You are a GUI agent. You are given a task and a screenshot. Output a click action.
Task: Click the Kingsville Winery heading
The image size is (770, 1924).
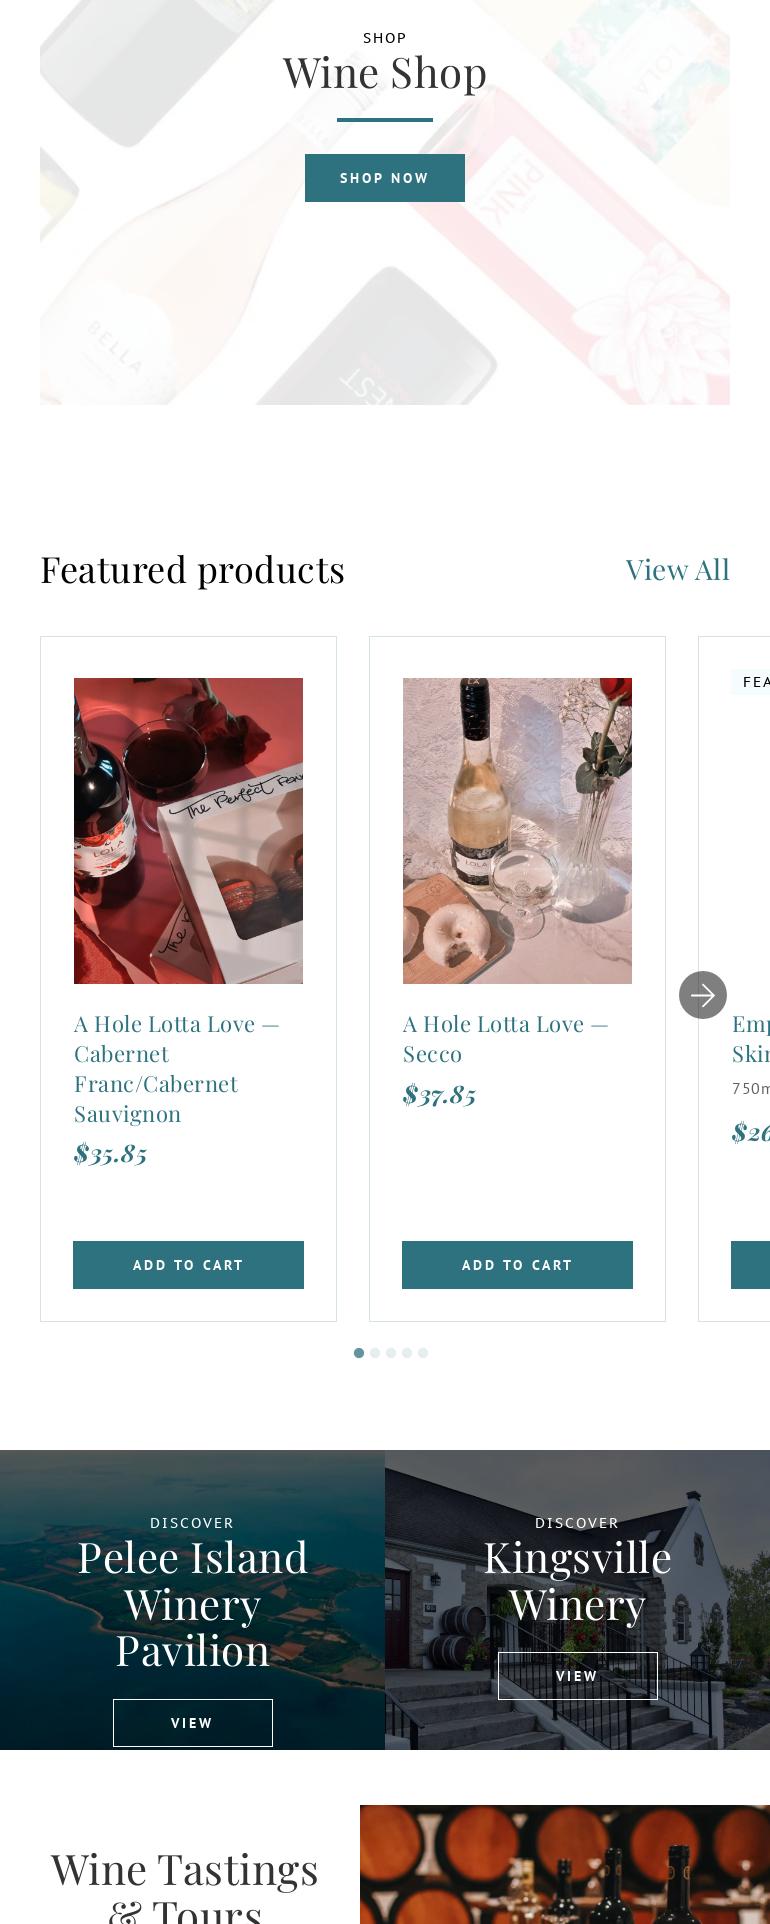point(577,1581)
